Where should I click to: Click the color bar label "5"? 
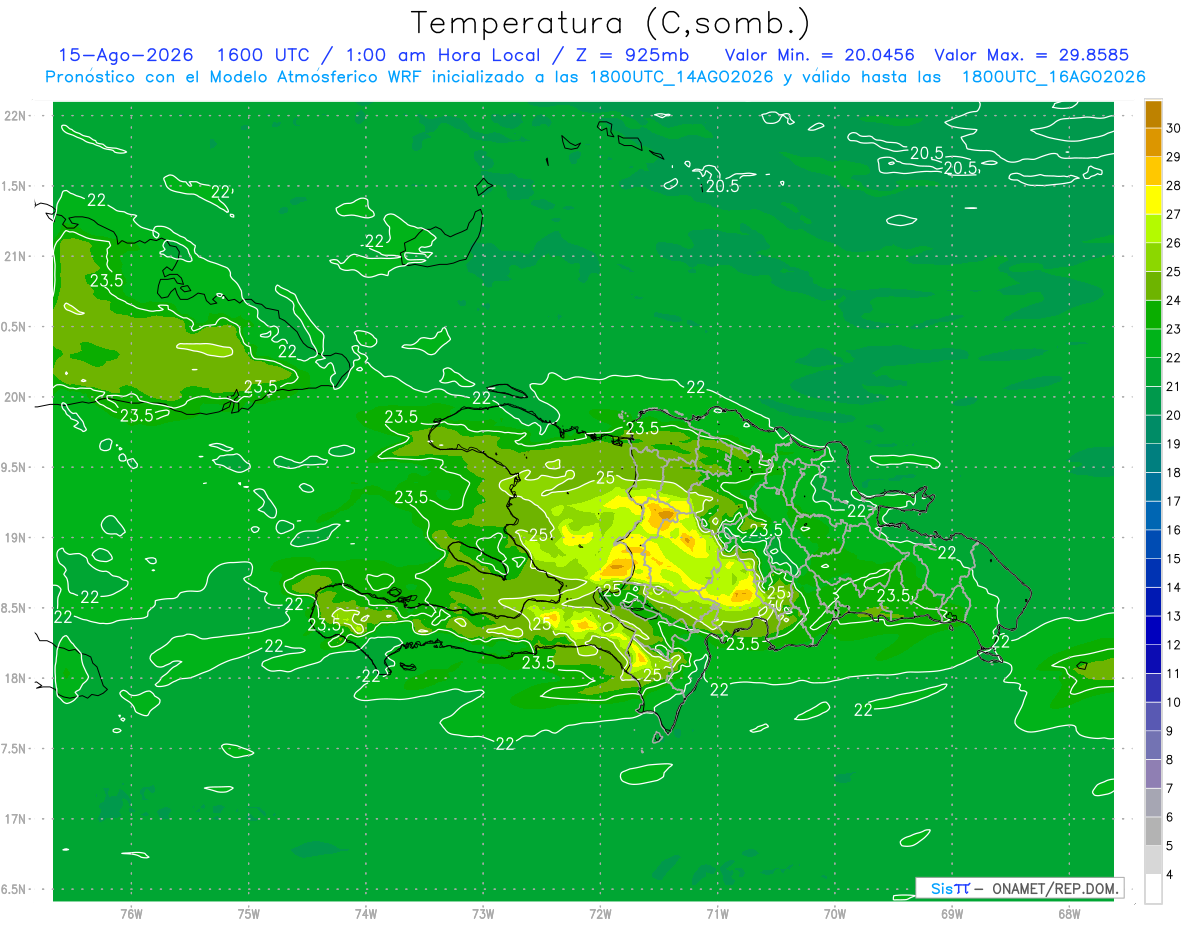(1171, 847)
